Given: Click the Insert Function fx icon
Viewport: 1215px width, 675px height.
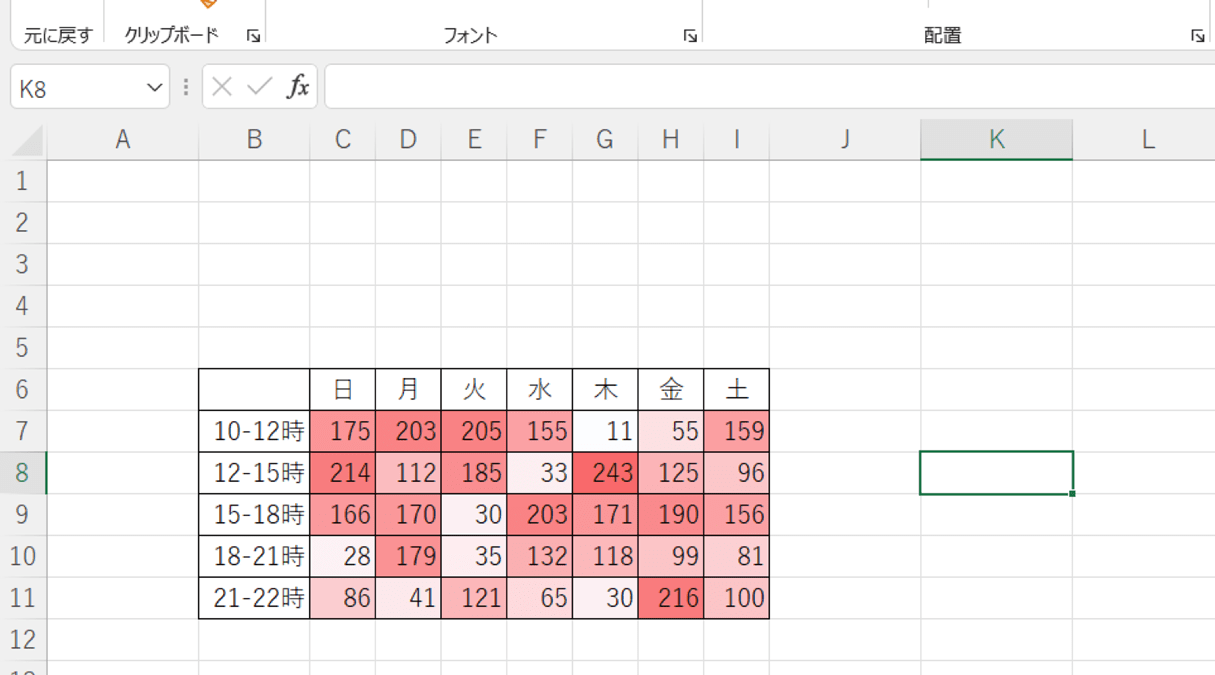Looking at the screenshot, I should pos(297,85).
